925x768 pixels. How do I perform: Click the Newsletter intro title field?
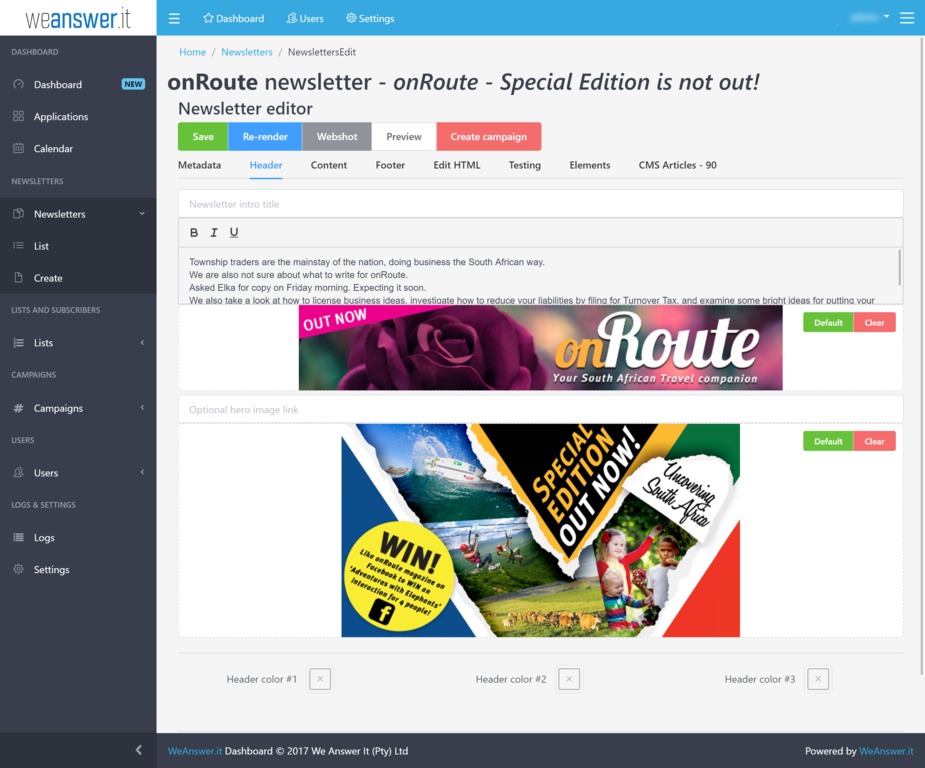pos(540,204)
